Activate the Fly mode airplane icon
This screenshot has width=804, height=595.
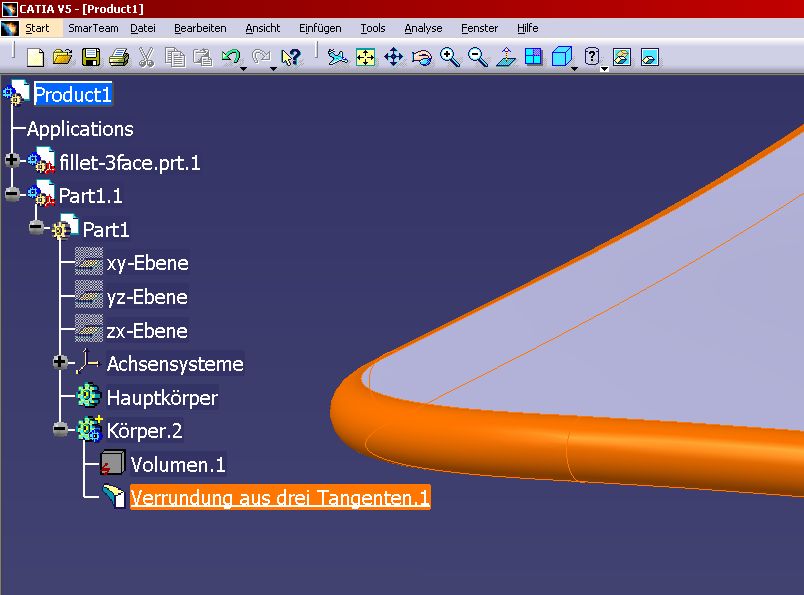[337, 57]
